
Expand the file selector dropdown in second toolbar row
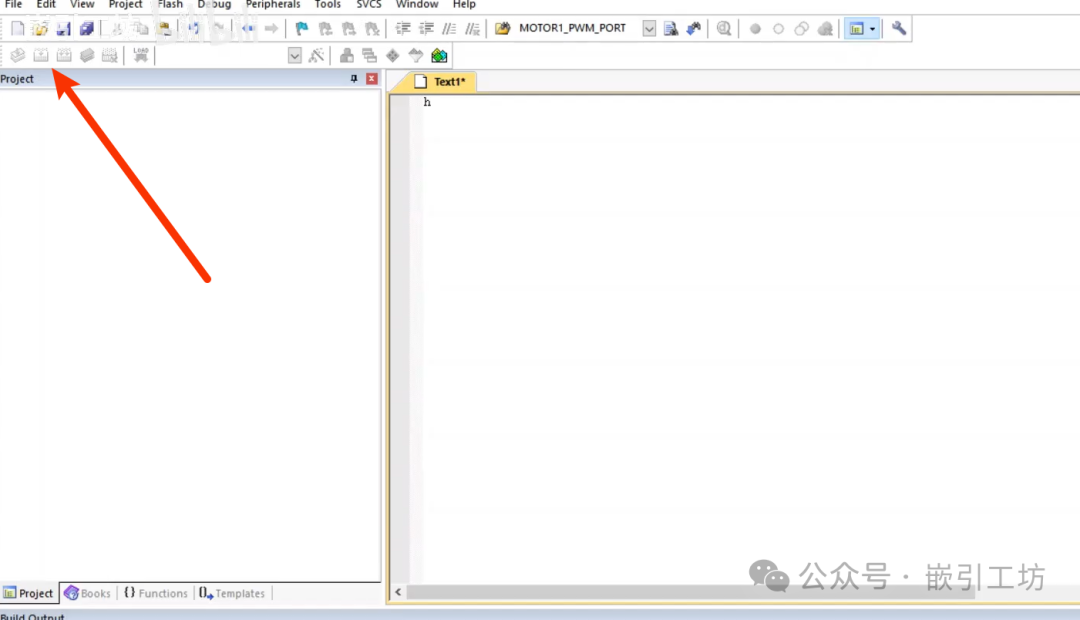click(294, 55)
